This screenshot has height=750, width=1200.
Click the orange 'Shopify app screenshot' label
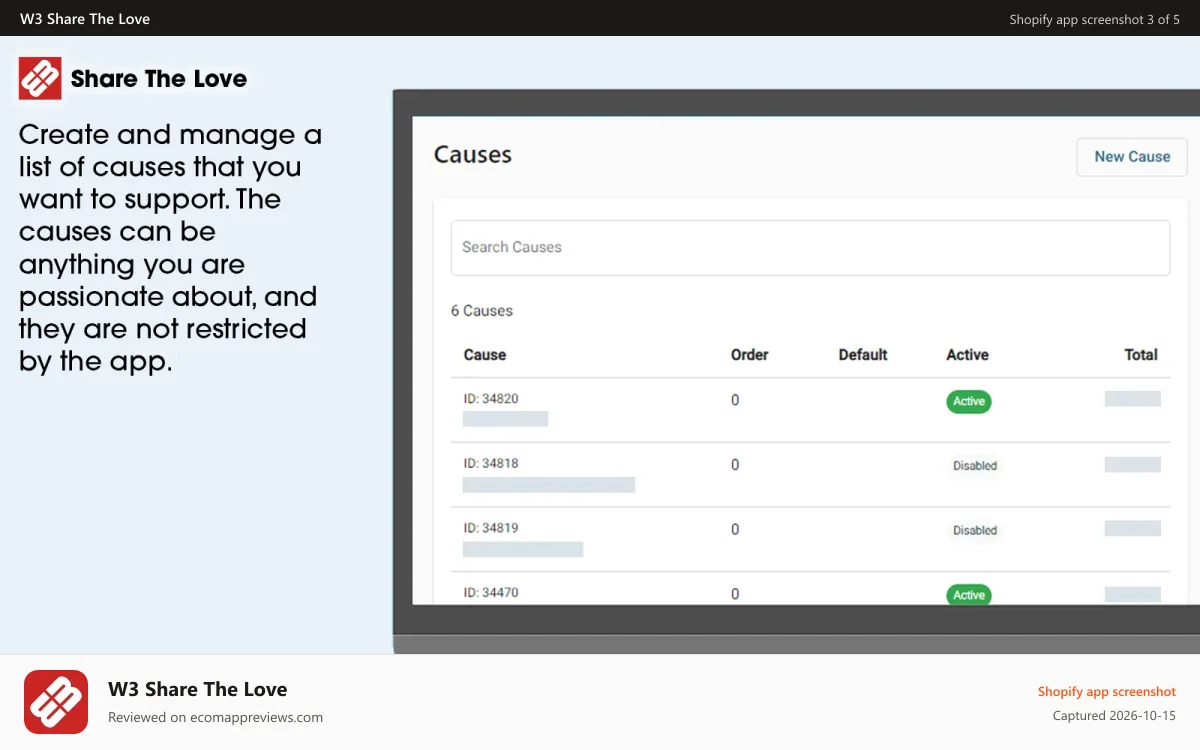coord(1107,691)
